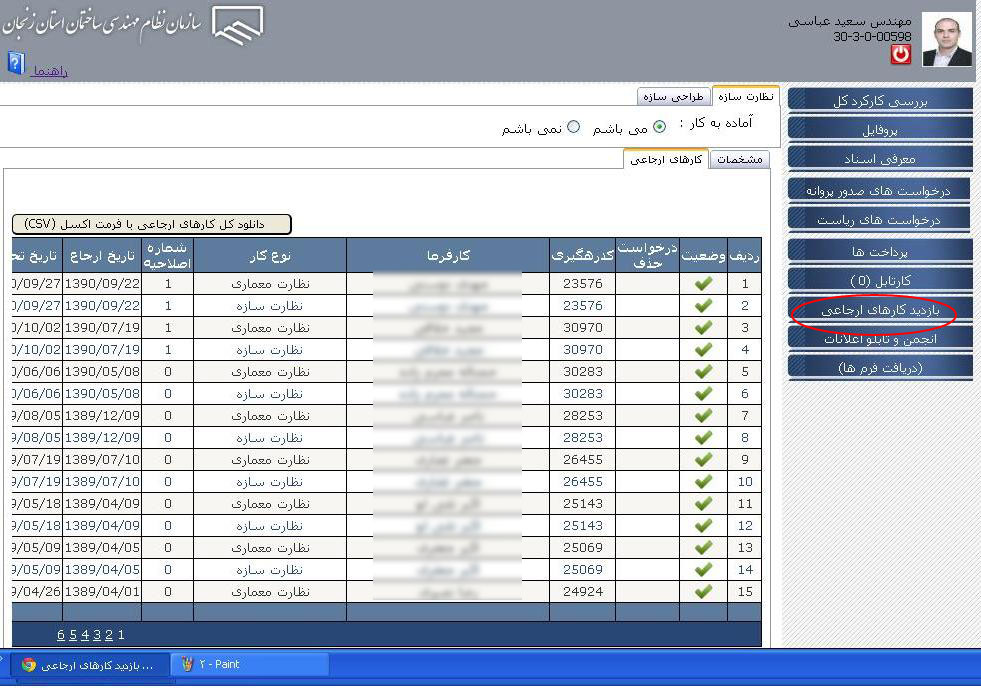Click green check status in row 13

(x=703, y=547)
